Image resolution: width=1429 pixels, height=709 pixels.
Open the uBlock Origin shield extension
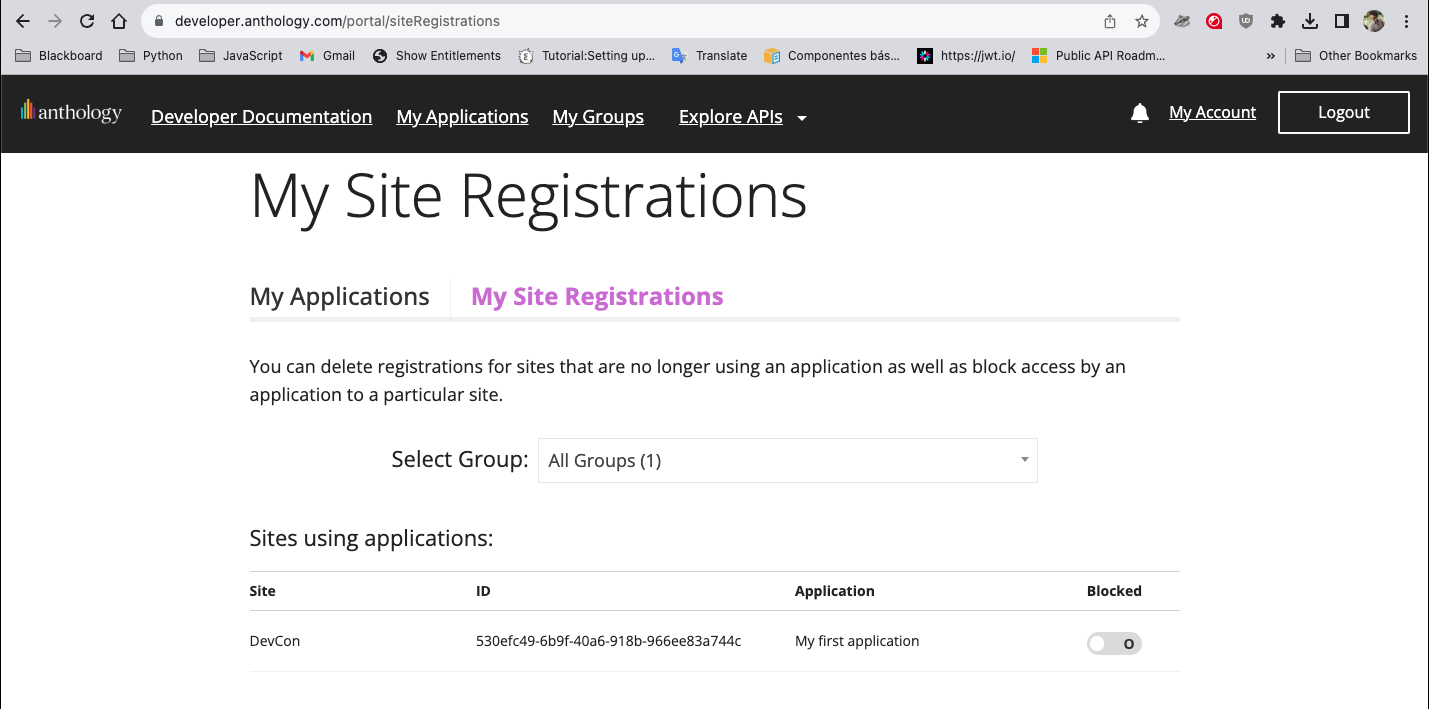(1246, 21)
